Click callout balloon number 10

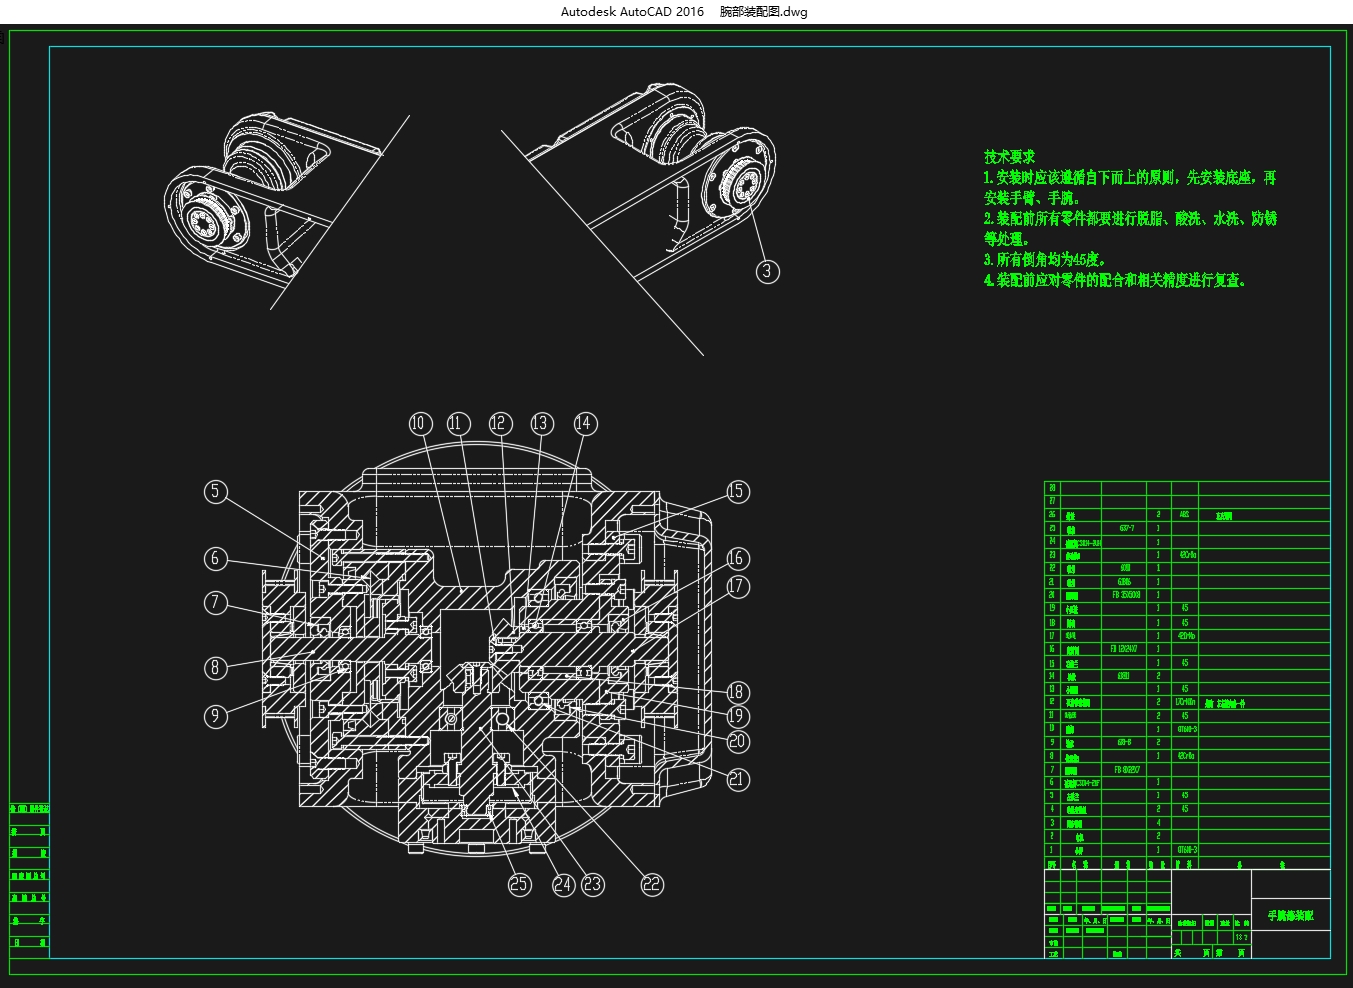419,423
